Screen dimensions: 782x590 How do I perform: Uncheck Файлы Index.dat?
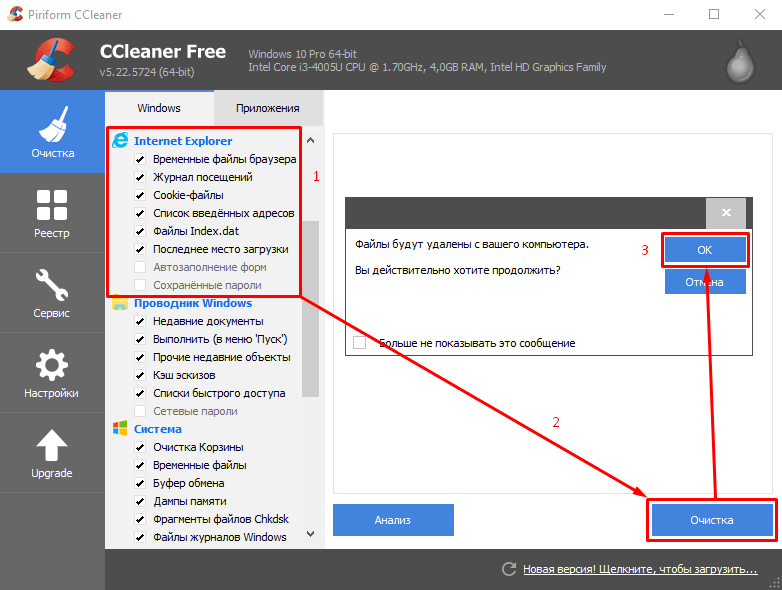point(140,231)
